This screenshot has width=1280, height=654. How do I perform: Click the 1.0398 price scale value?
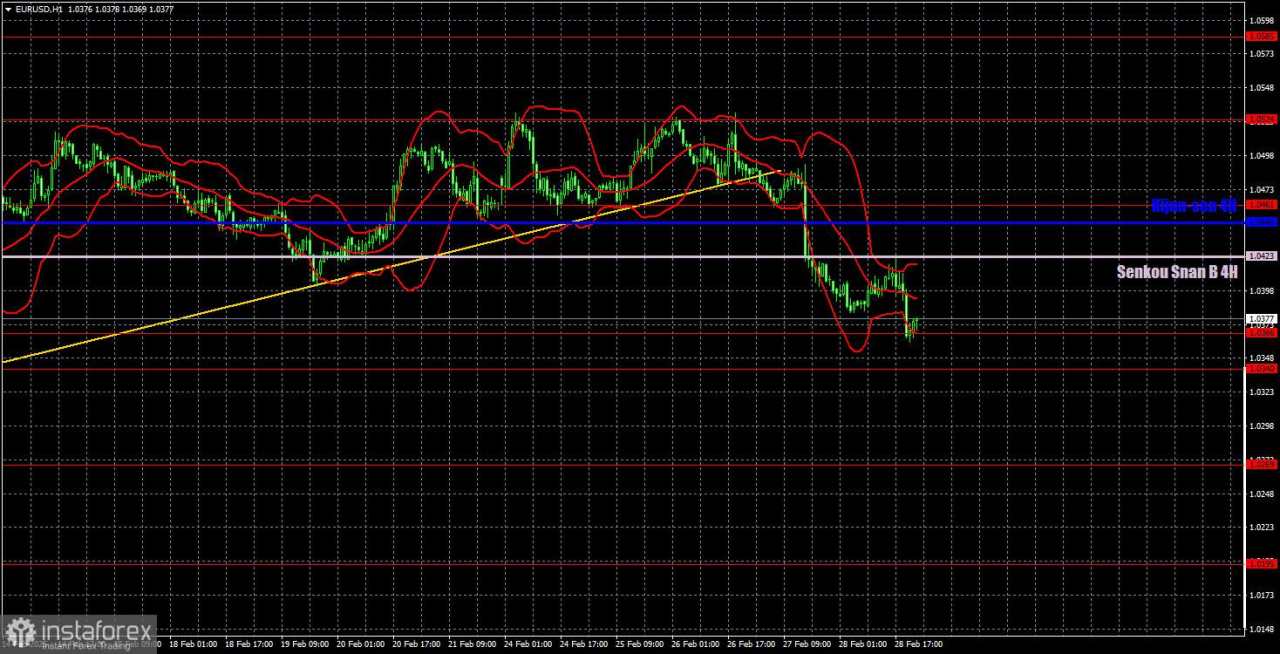[x=1260, y=291]
